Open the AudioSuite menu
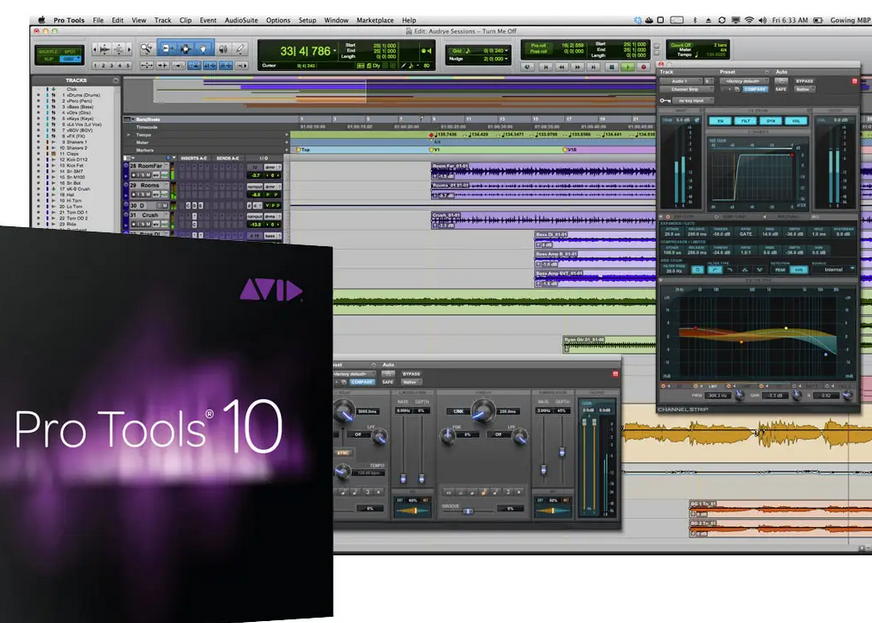The height and width of the screenshot is (623, 872). pyautogui.click(x=241, y=20)
